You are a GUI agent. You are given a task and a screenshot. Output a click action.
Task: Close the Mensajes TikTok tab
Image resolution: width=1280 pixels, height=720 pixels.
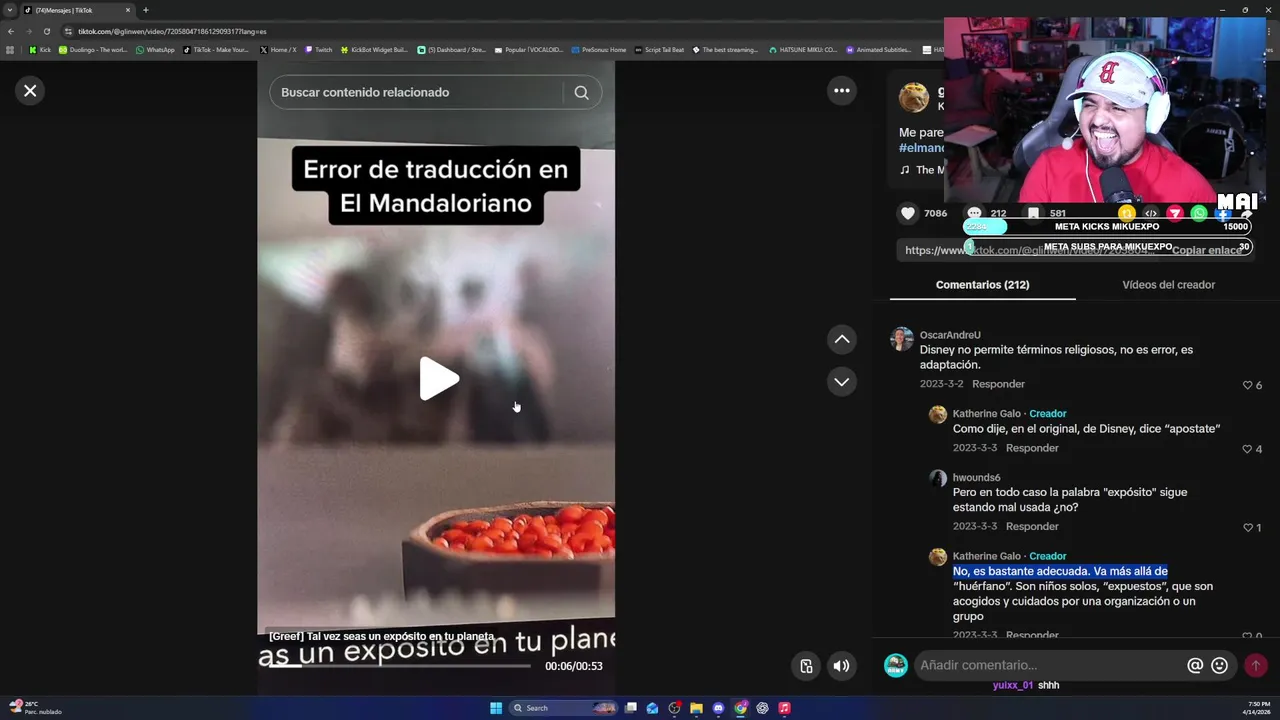pyautogui.click(x=128, y=10)
